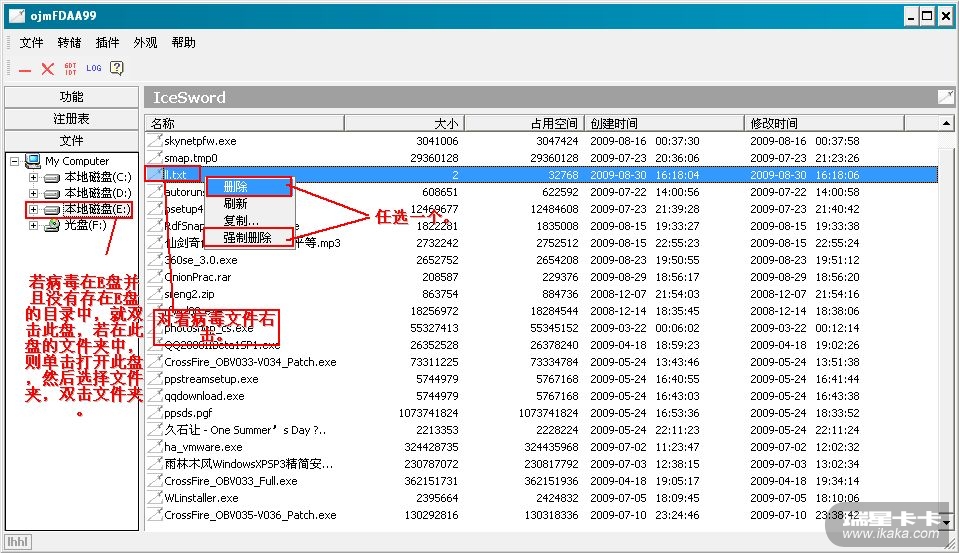959x553 pixels.
Task: Click the help question-mark toolbar icon
Action: (117, 68)
